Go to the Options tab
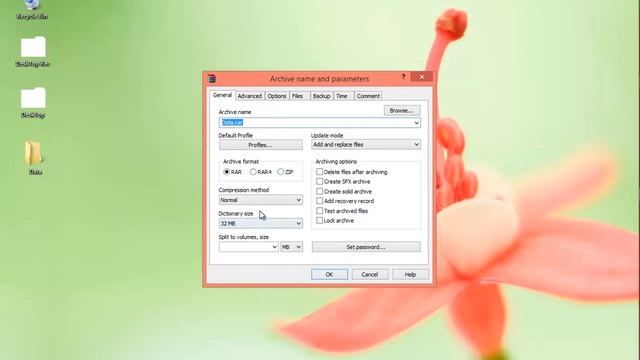Screen dimensions: 640x360 pyautogui.click(x=276, y=96)
